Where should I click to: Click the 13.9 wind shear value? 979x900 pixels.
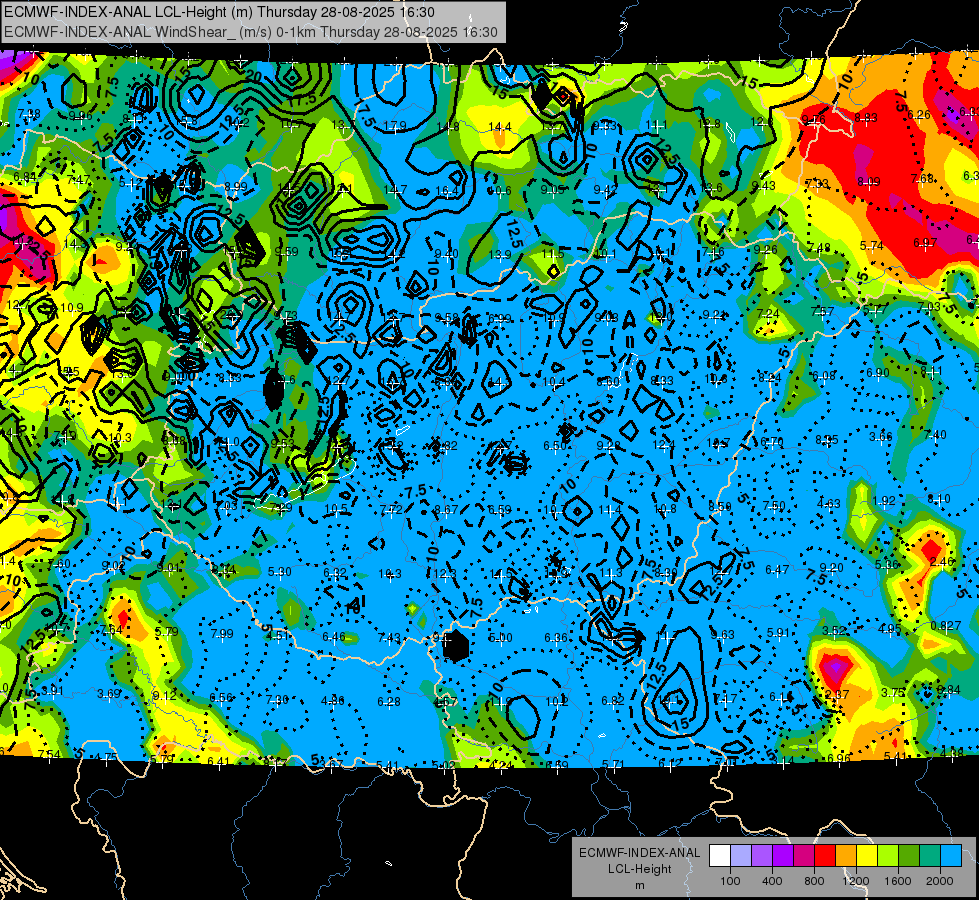pyautogui.click(x=500, y=255)
